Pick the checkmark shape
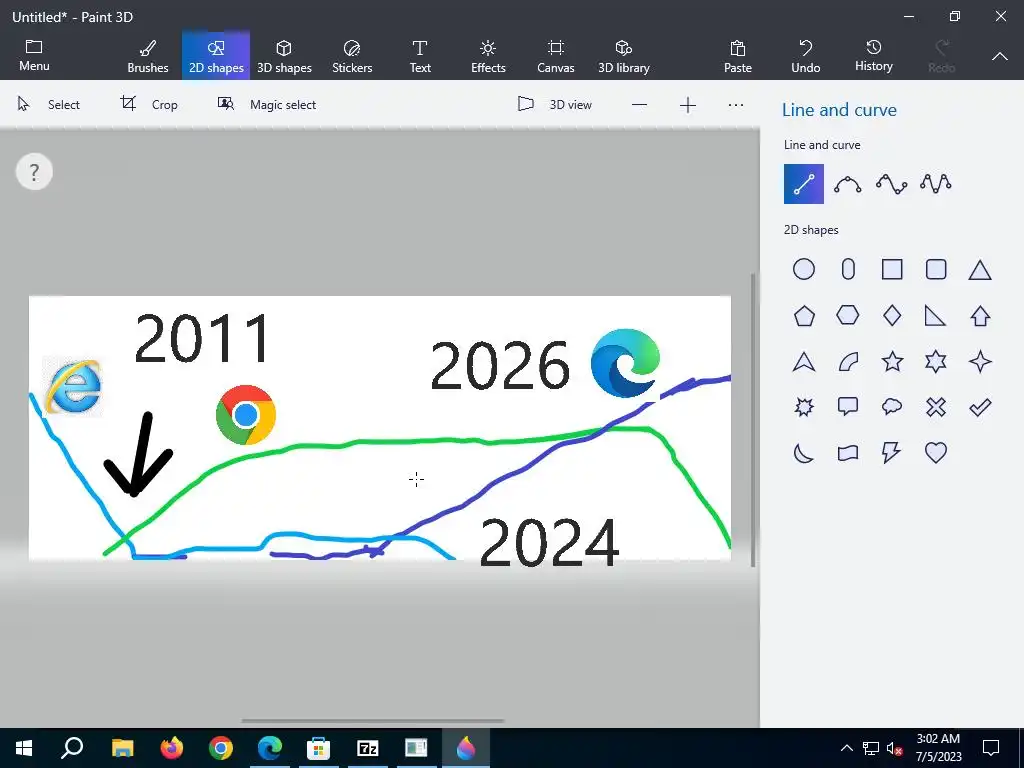The image size is (1024, 768). pos(980,407)
